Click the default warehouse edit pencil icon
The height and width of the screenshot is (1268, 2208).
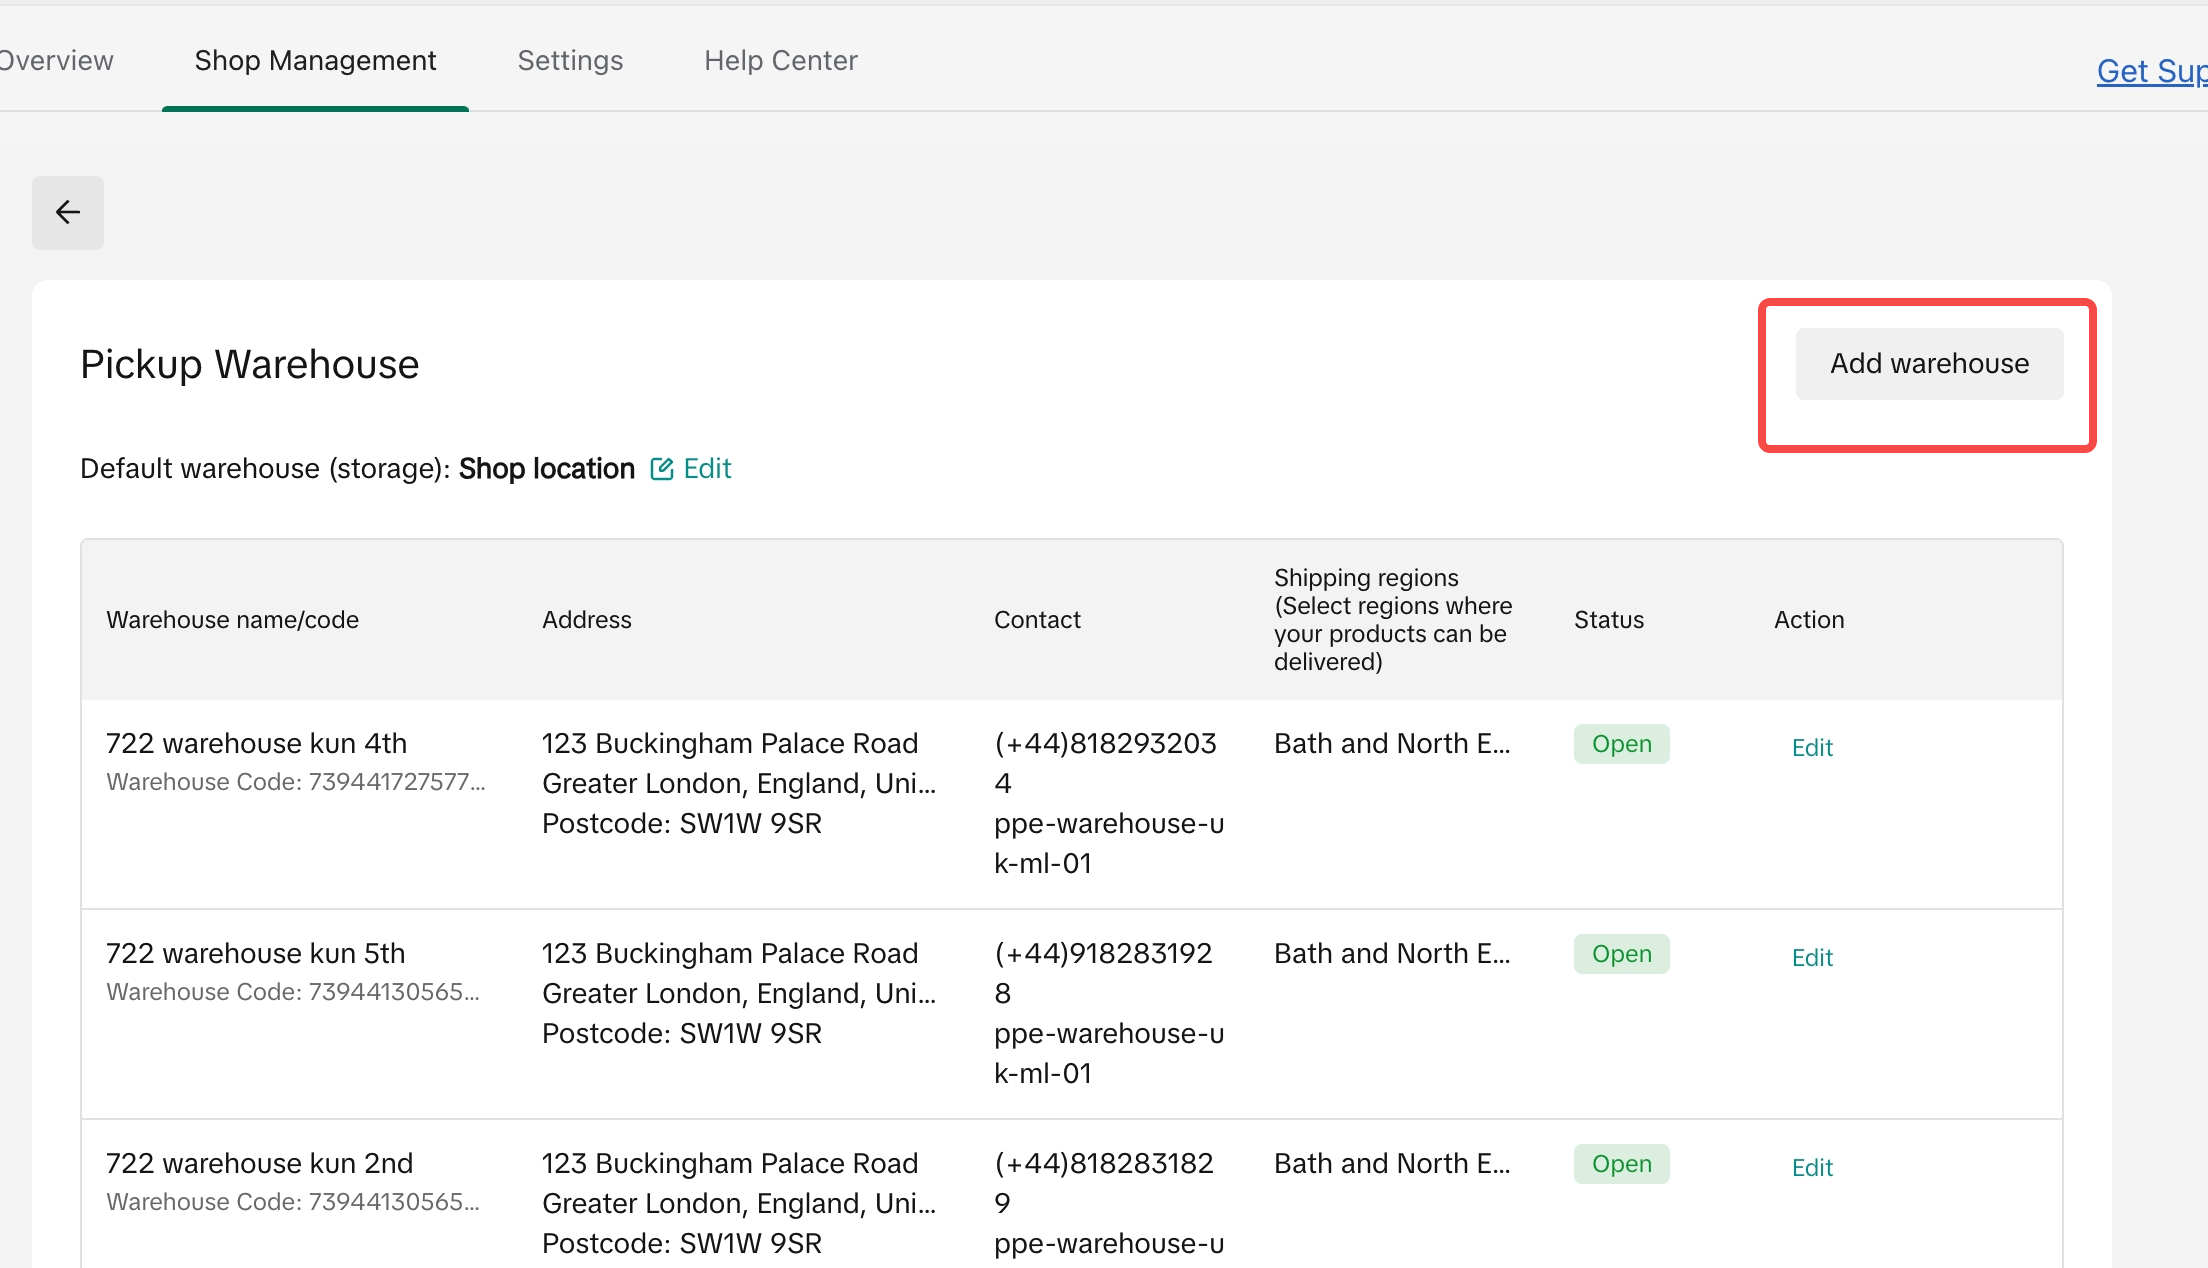tap(661, 469)
